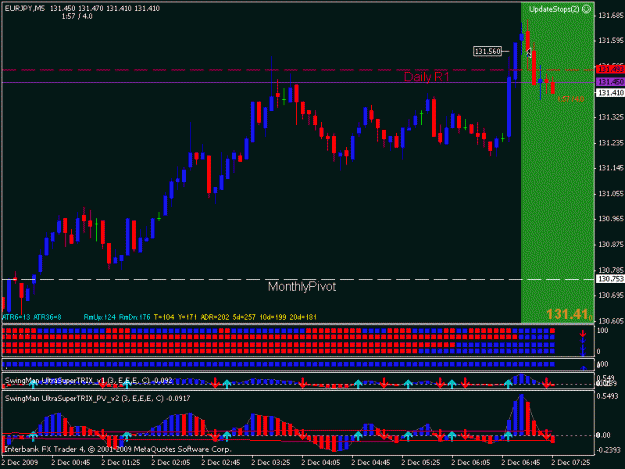Click the 2 Dec 2009 date label
This screenshot has width=625, height=469.
(20, 463)
